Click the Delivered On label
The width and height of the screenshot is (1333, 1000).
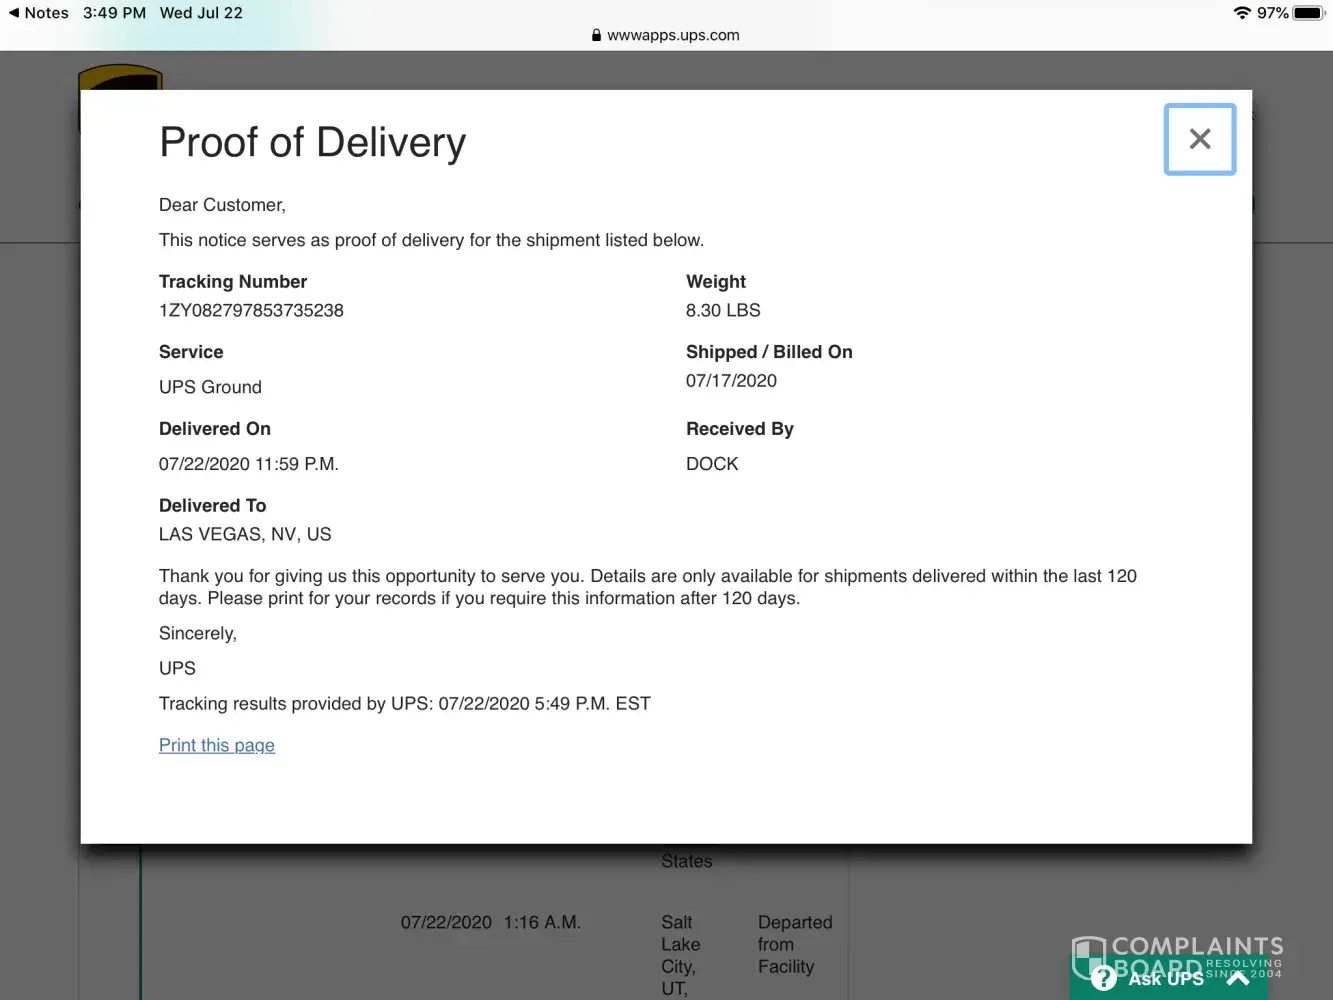[215, 429]
